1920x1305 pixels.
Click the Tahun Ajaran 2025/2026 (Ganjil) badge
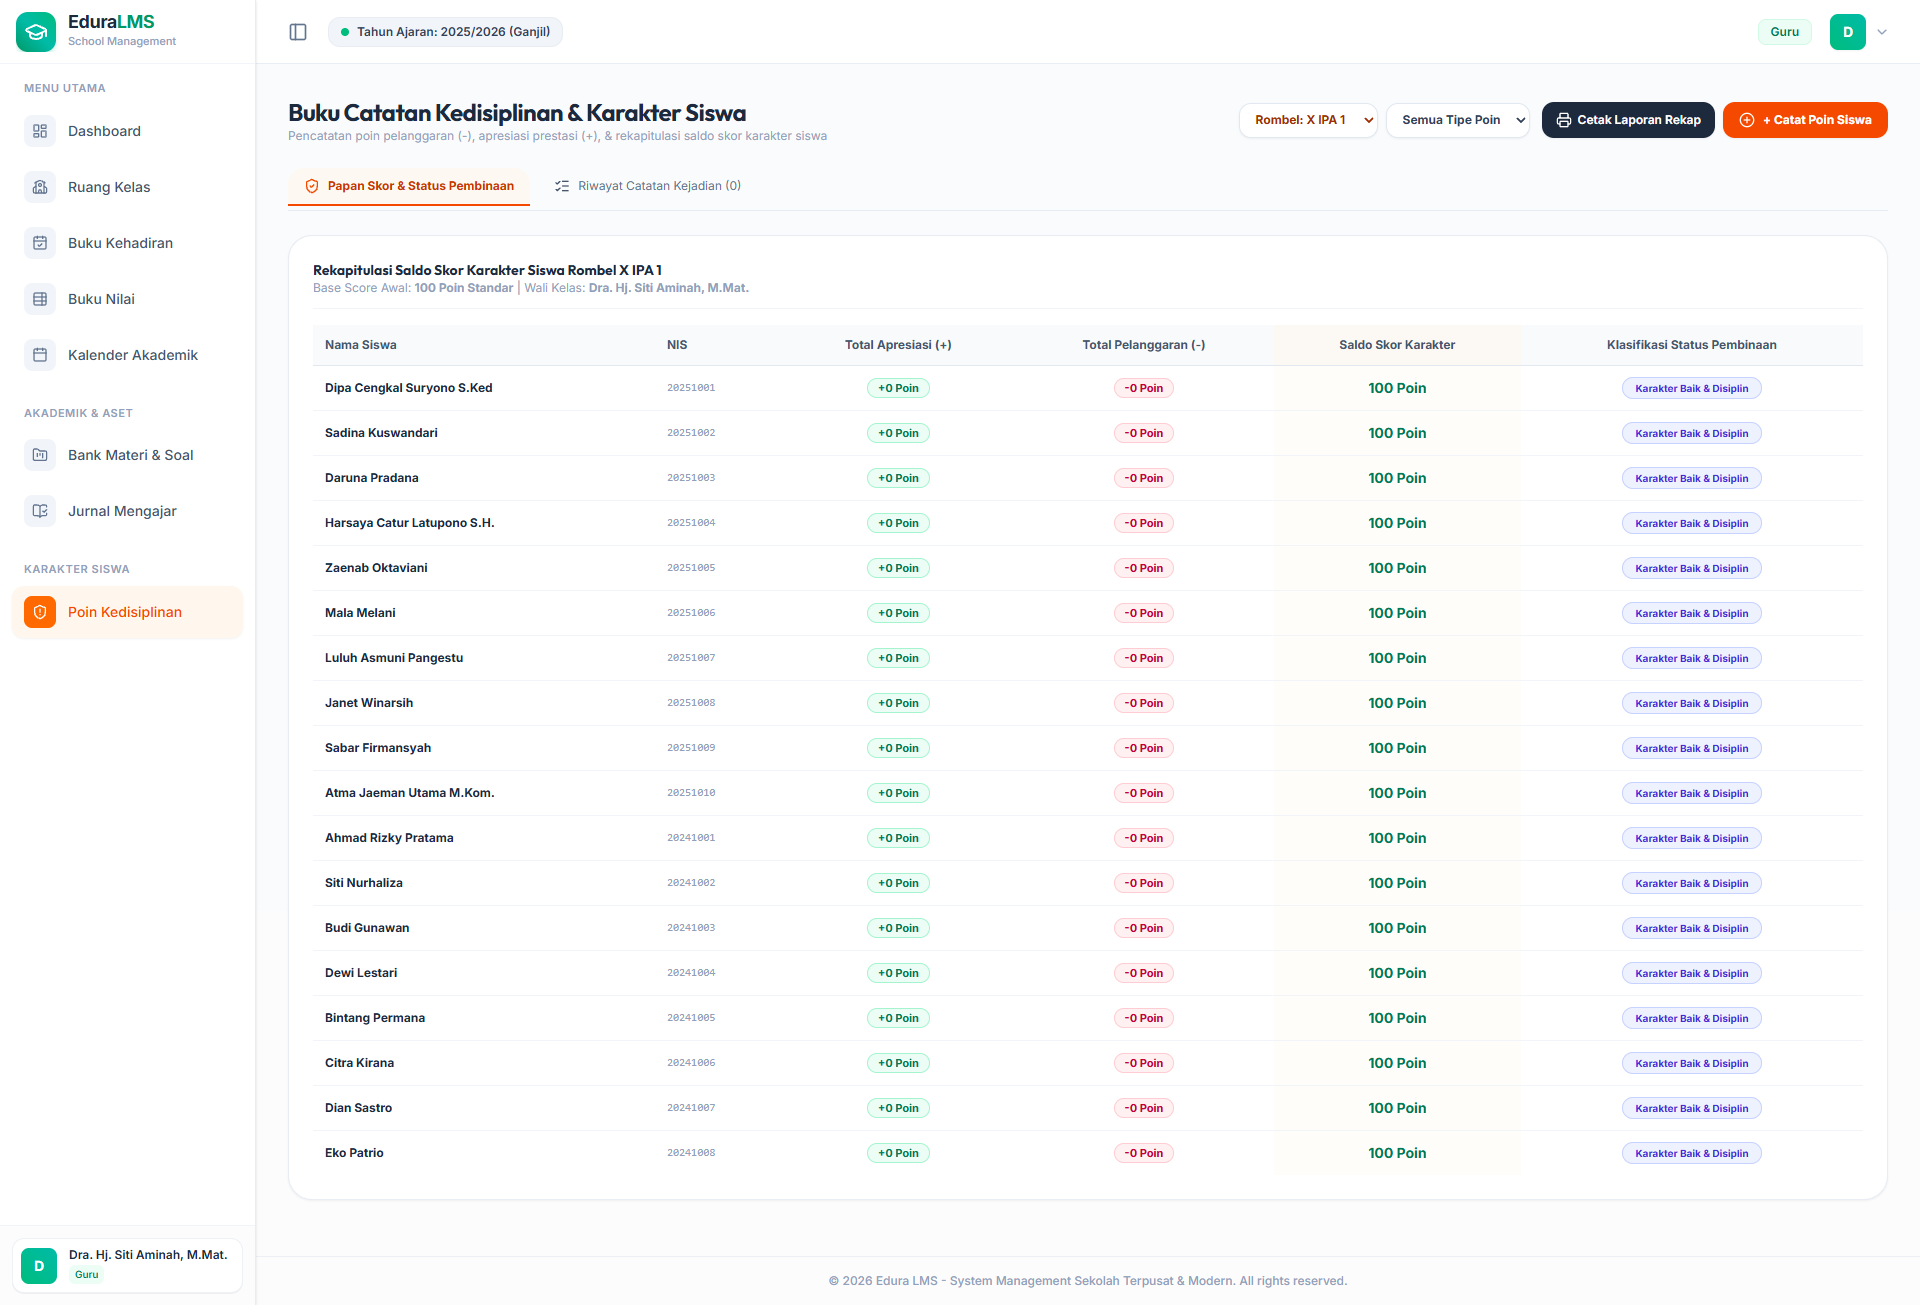coord(445,32)
